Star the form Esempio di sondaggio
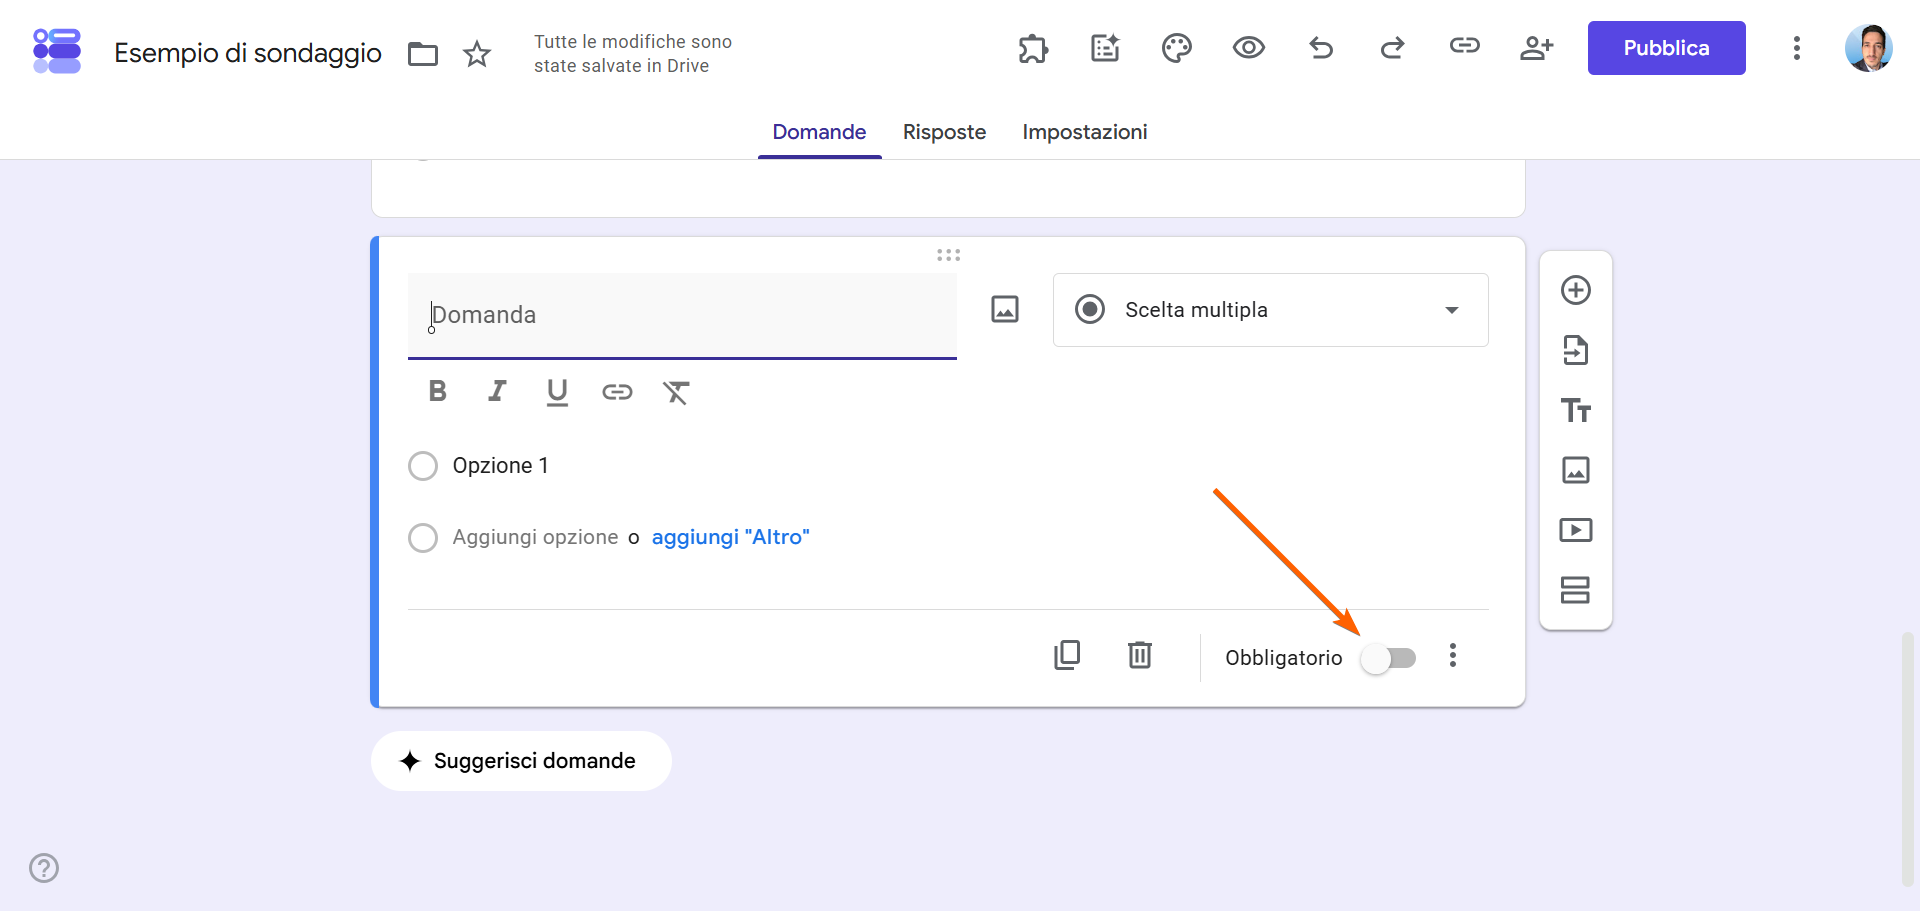The image size is (1920, 911). tap(477, 54)
